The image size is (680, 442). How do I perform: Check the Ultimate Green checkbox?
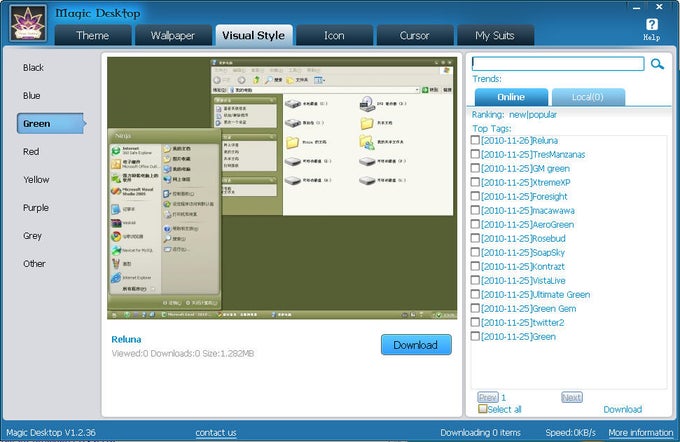tap(475, 294)
